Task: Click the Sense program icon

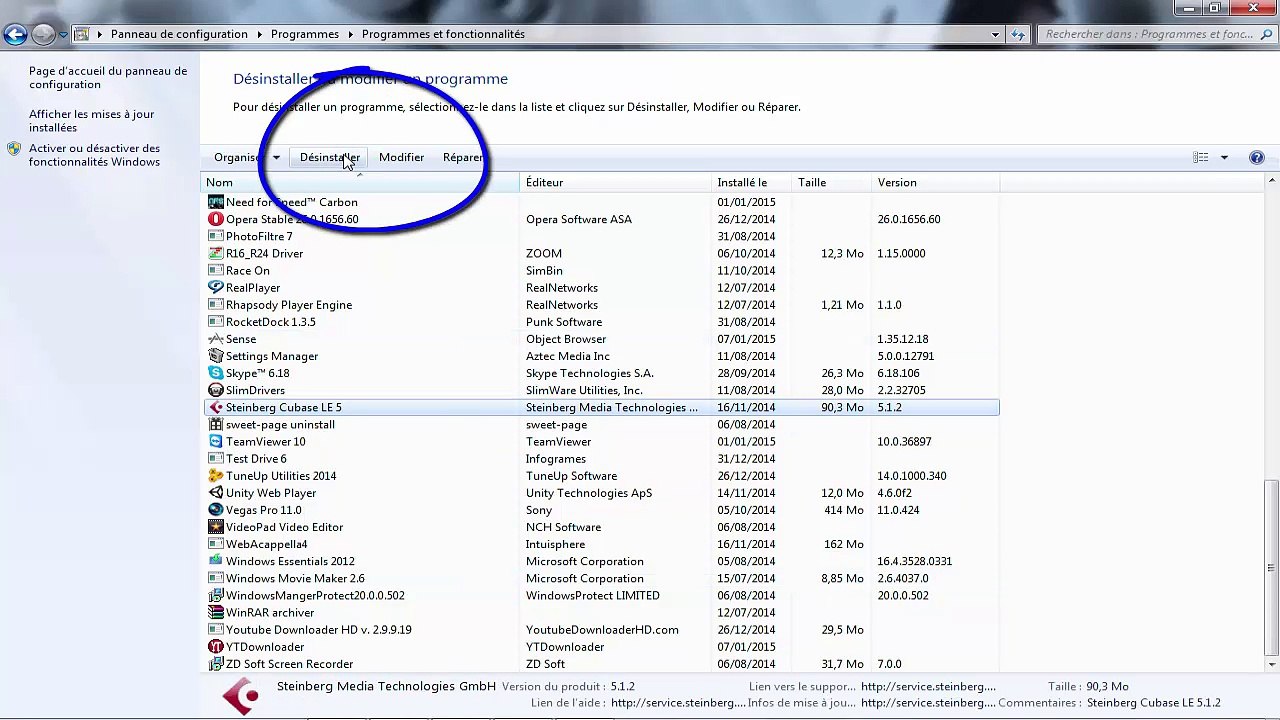Action: click(x=216, y=339)
